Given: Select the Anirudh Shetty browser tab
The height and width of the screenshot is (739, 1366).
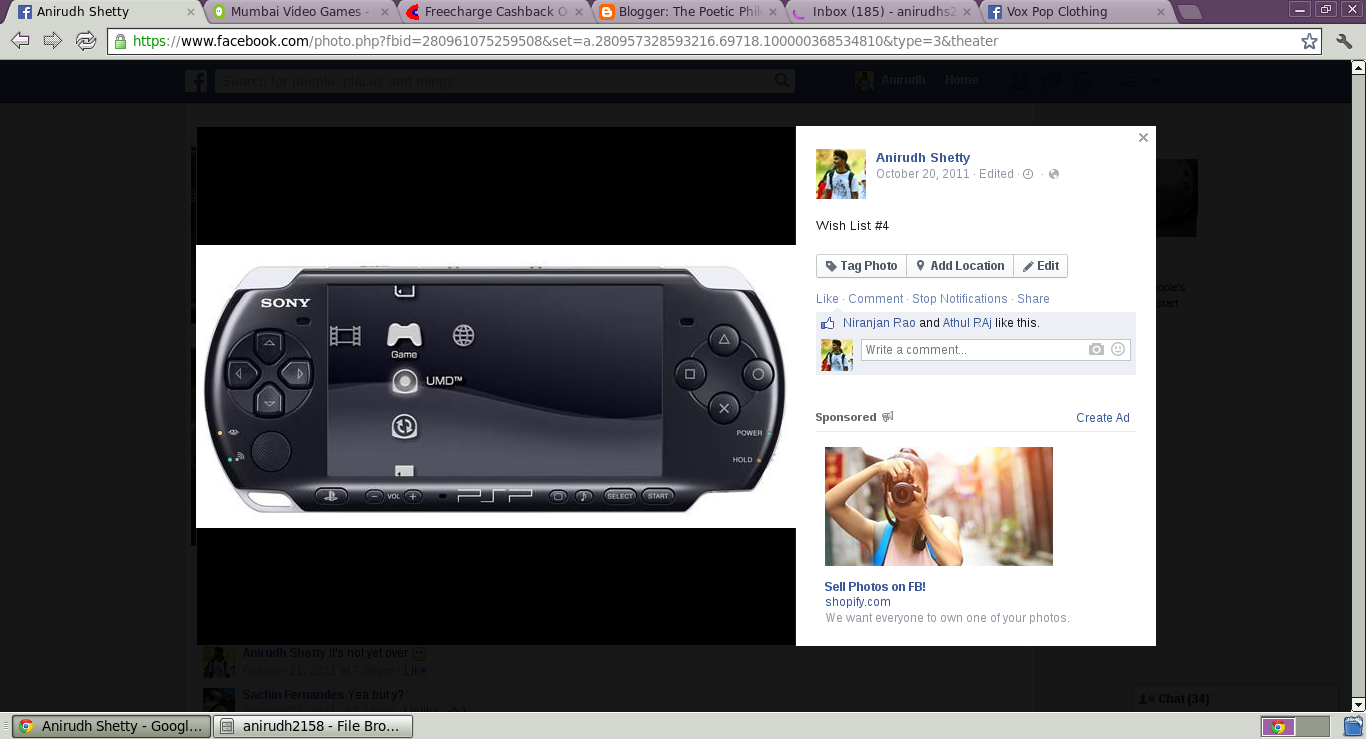Looking at the screenshot, I should [x=105, y=12].
